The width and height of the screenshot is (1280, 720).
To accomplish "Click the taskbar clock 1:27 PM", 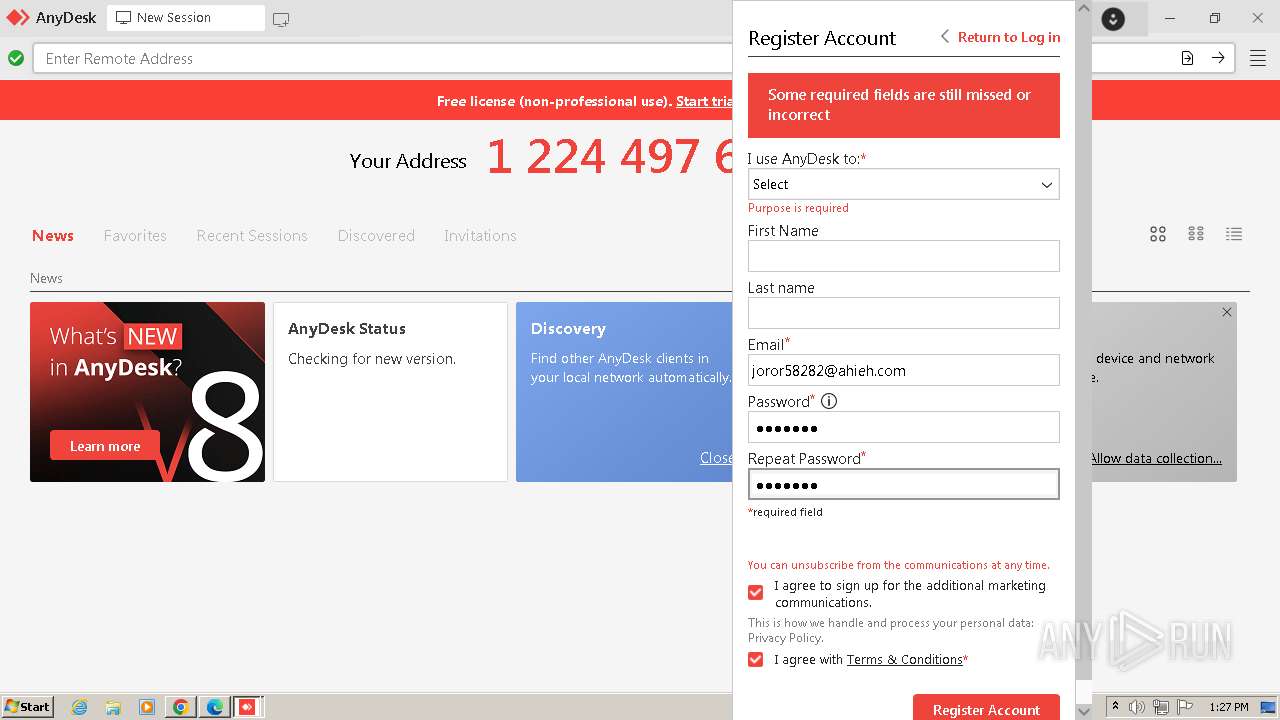I will click(x=1228, y=707).
